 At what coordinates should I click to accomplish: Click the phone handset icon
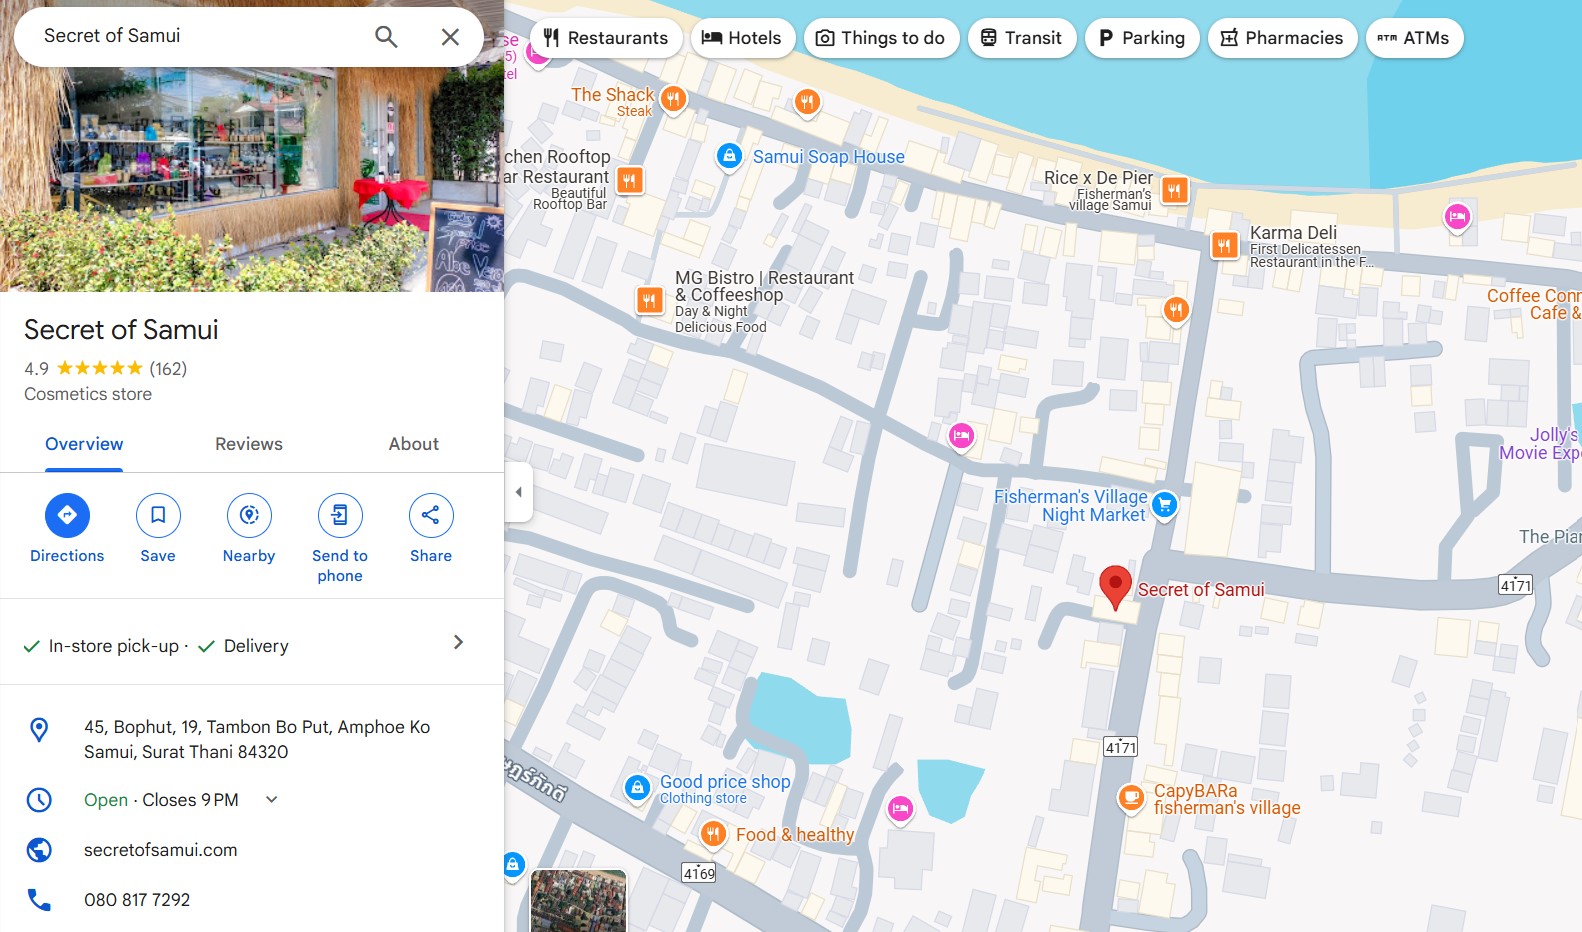click(x=39, y=900)
